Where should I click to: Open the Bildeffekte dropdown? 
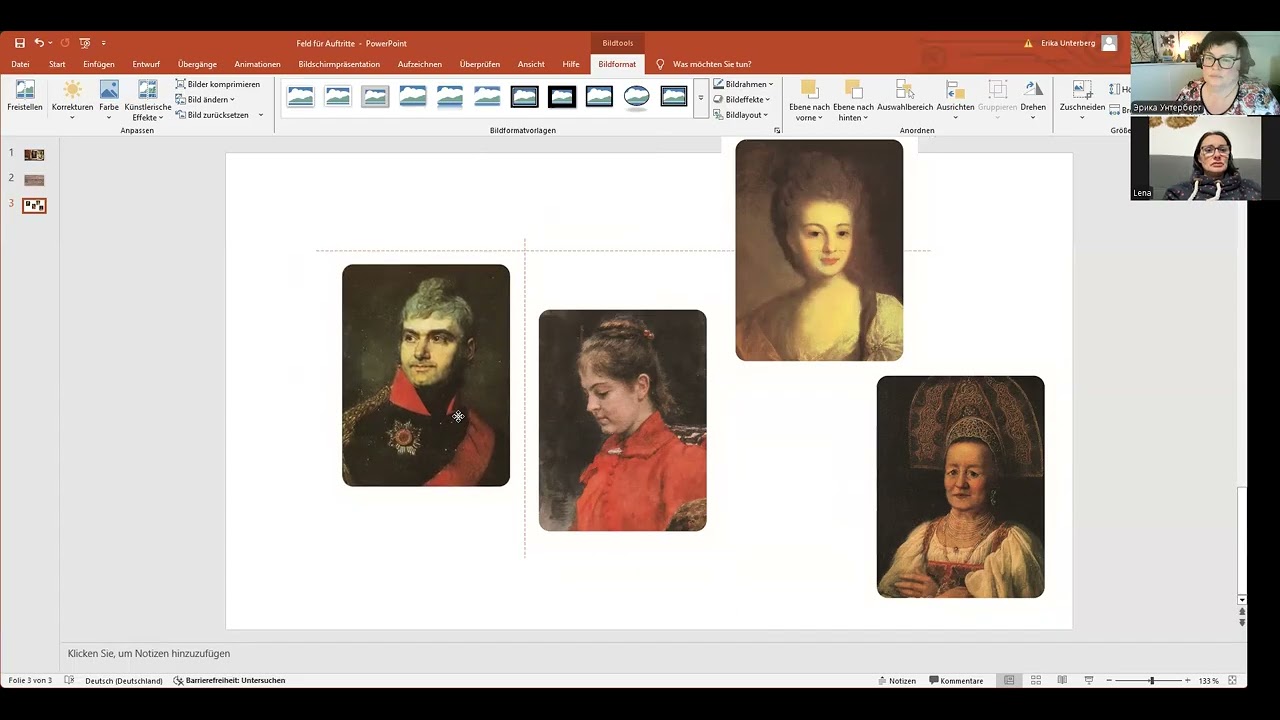click(x=741, y=99)
